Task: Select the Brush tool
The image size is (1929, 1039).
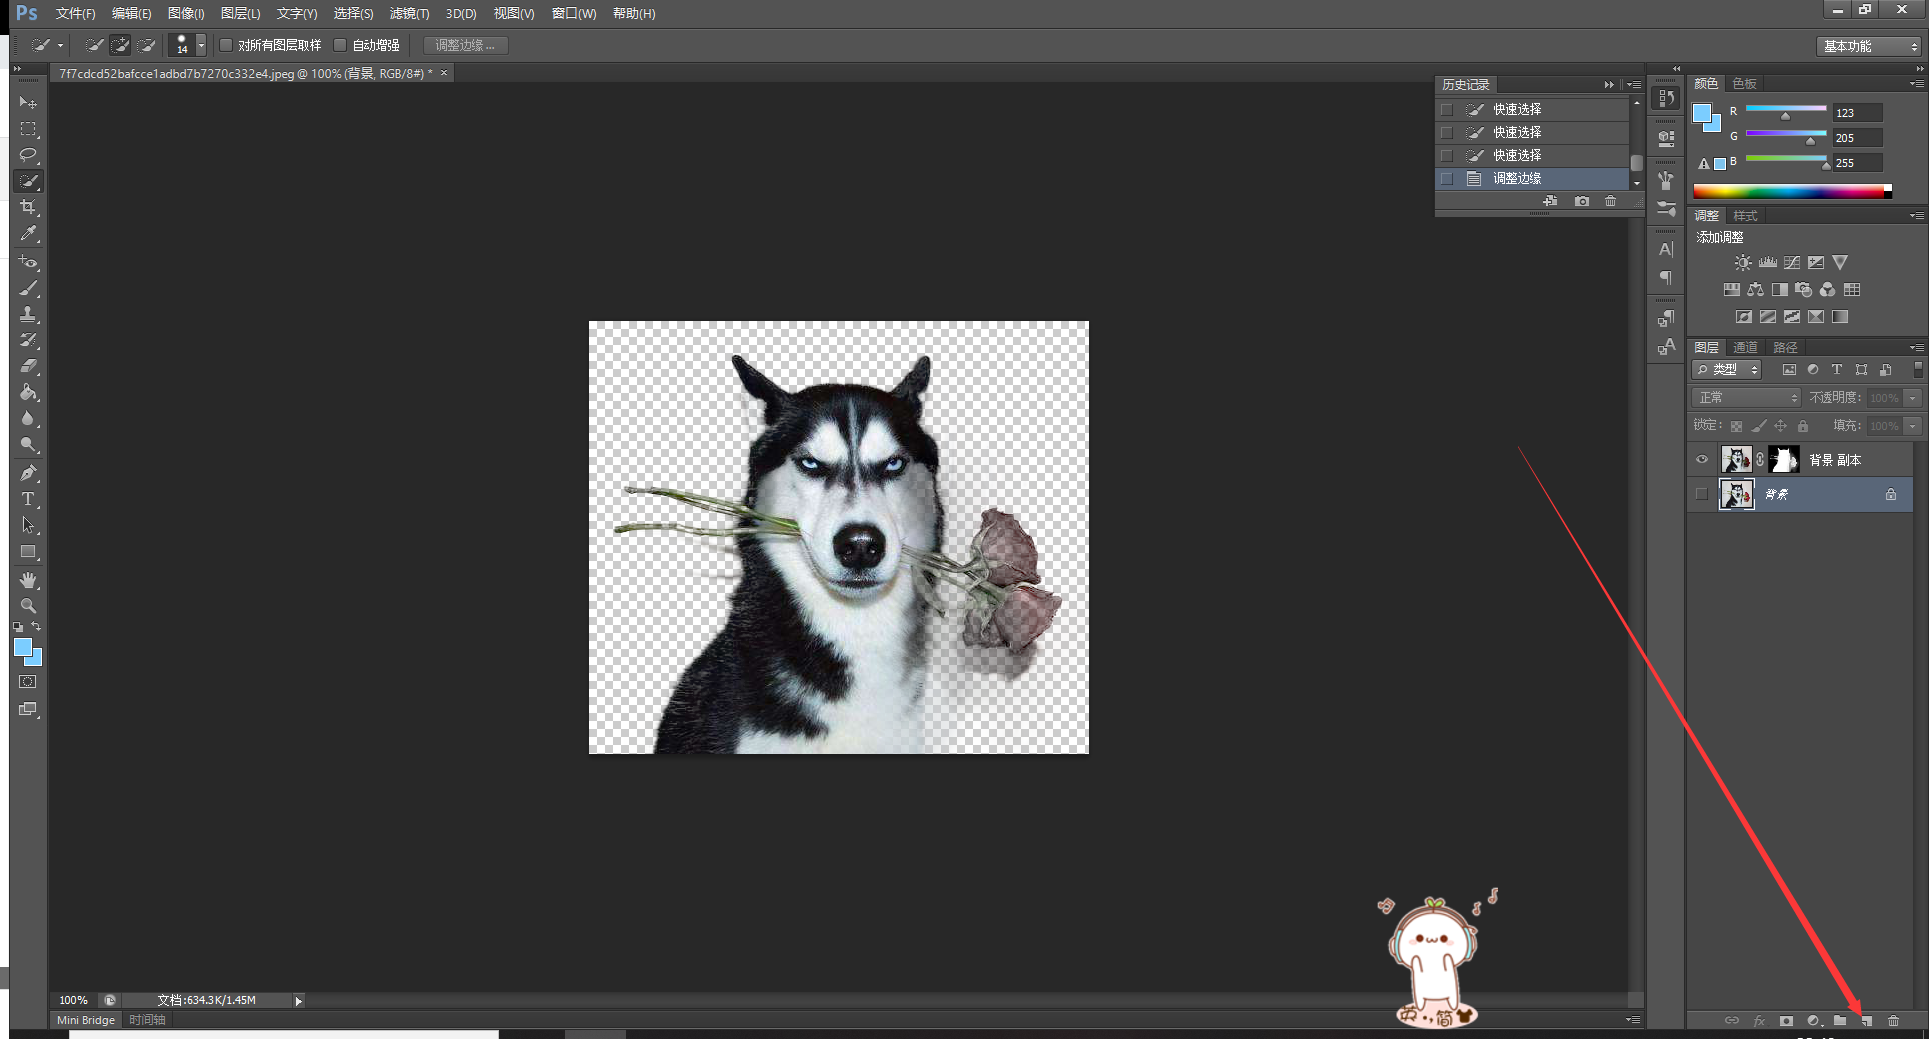Action: point(28,288)
